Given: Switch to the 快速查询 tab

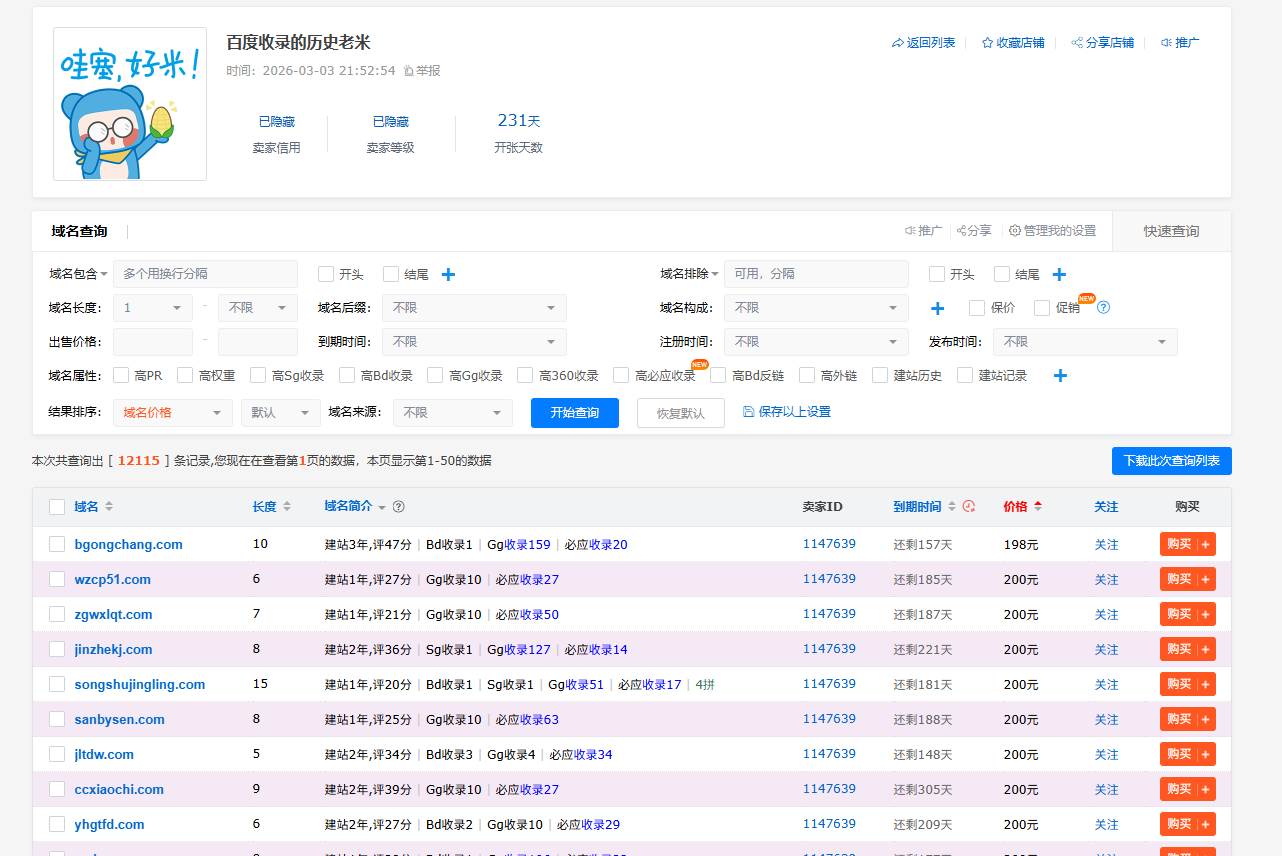Looking at the screenshot, I should tap(1171, 231).
